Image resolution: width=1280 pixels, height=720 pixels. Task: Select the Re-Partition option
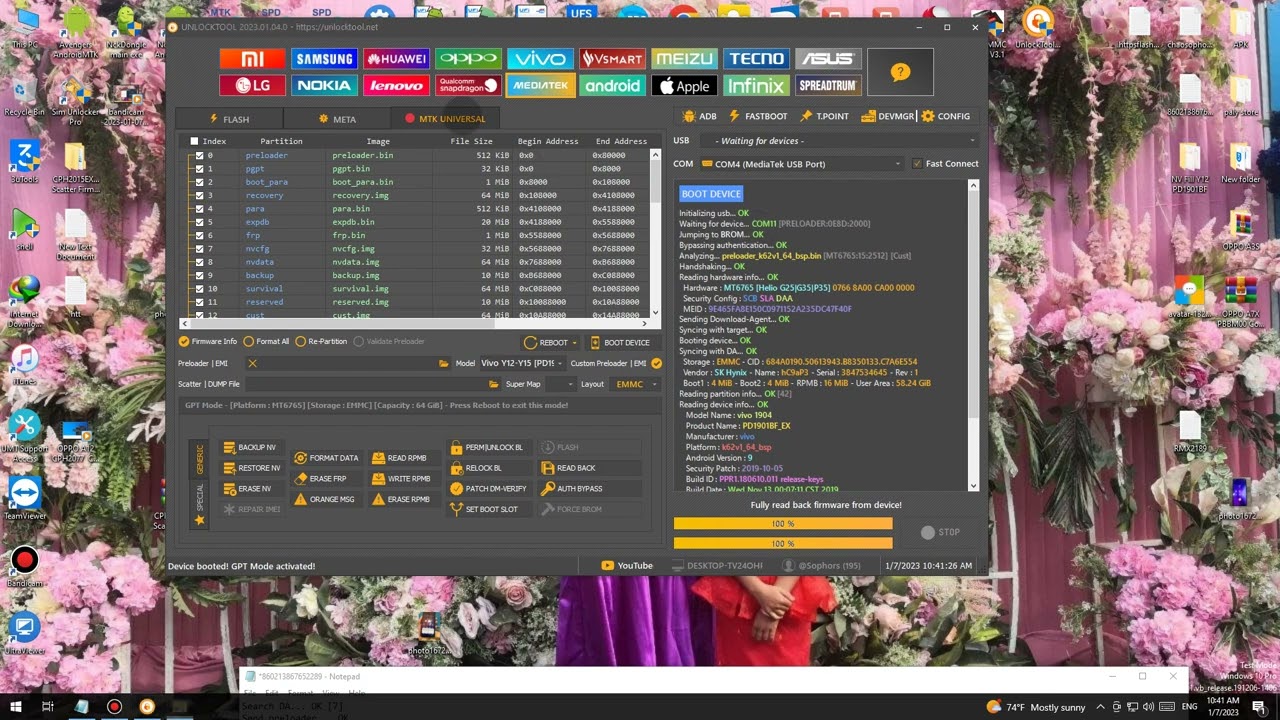tap(301, 342)
